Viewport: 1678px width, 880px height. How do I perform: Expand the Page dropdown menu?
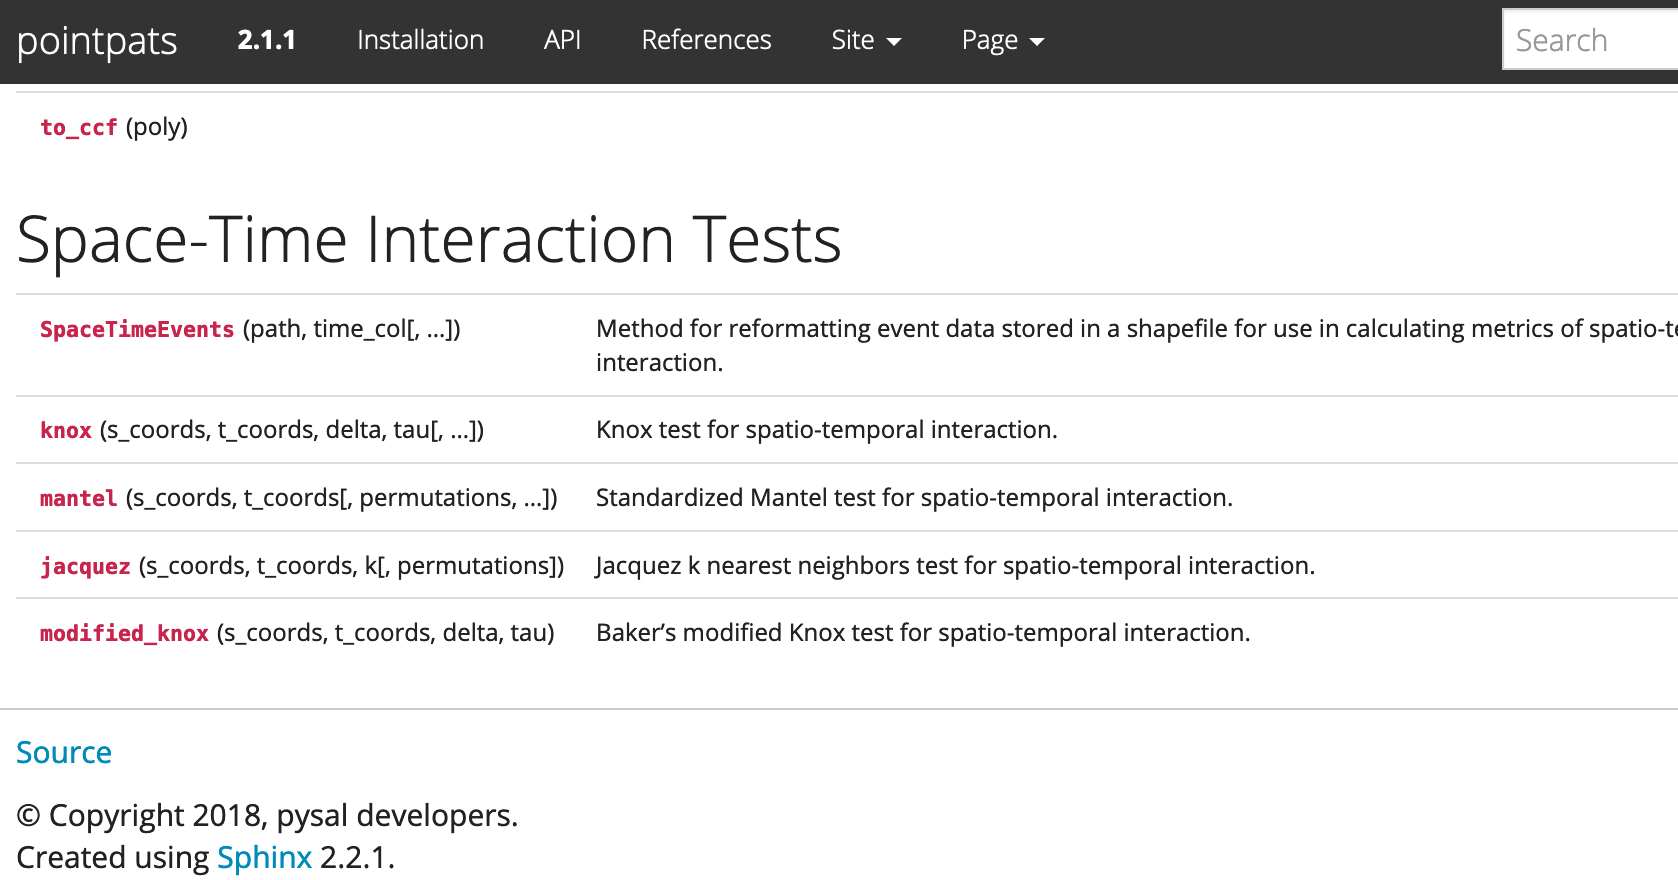coord(1003,40)
